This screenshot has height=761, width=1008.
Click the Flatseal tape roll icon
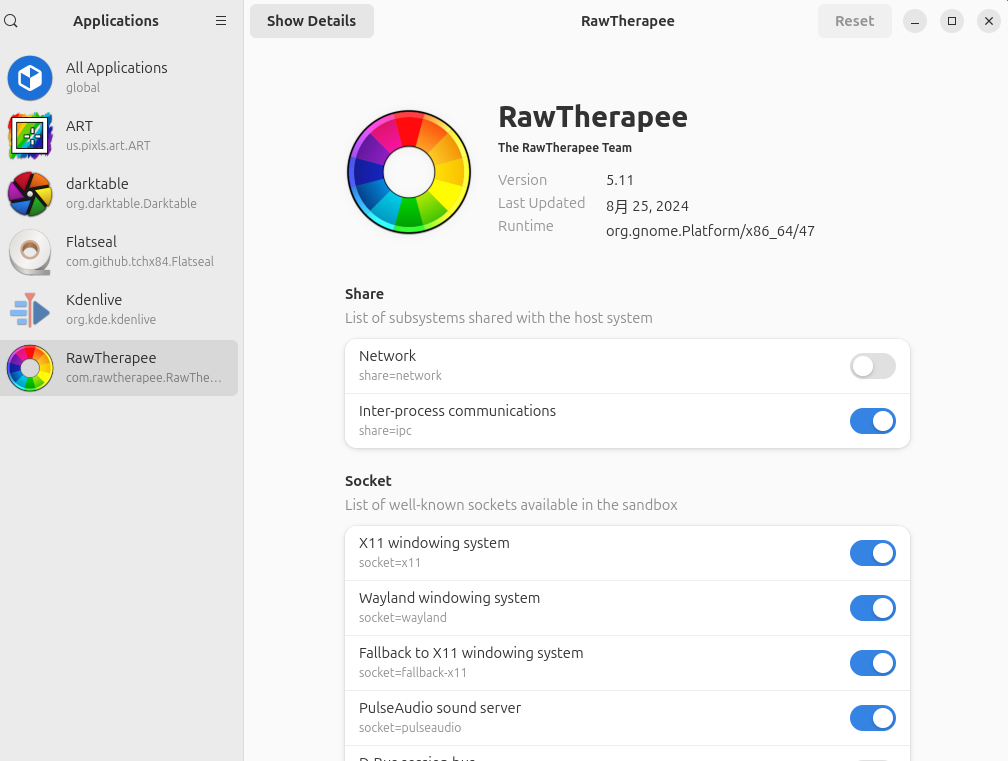click(x=30, y=251)
